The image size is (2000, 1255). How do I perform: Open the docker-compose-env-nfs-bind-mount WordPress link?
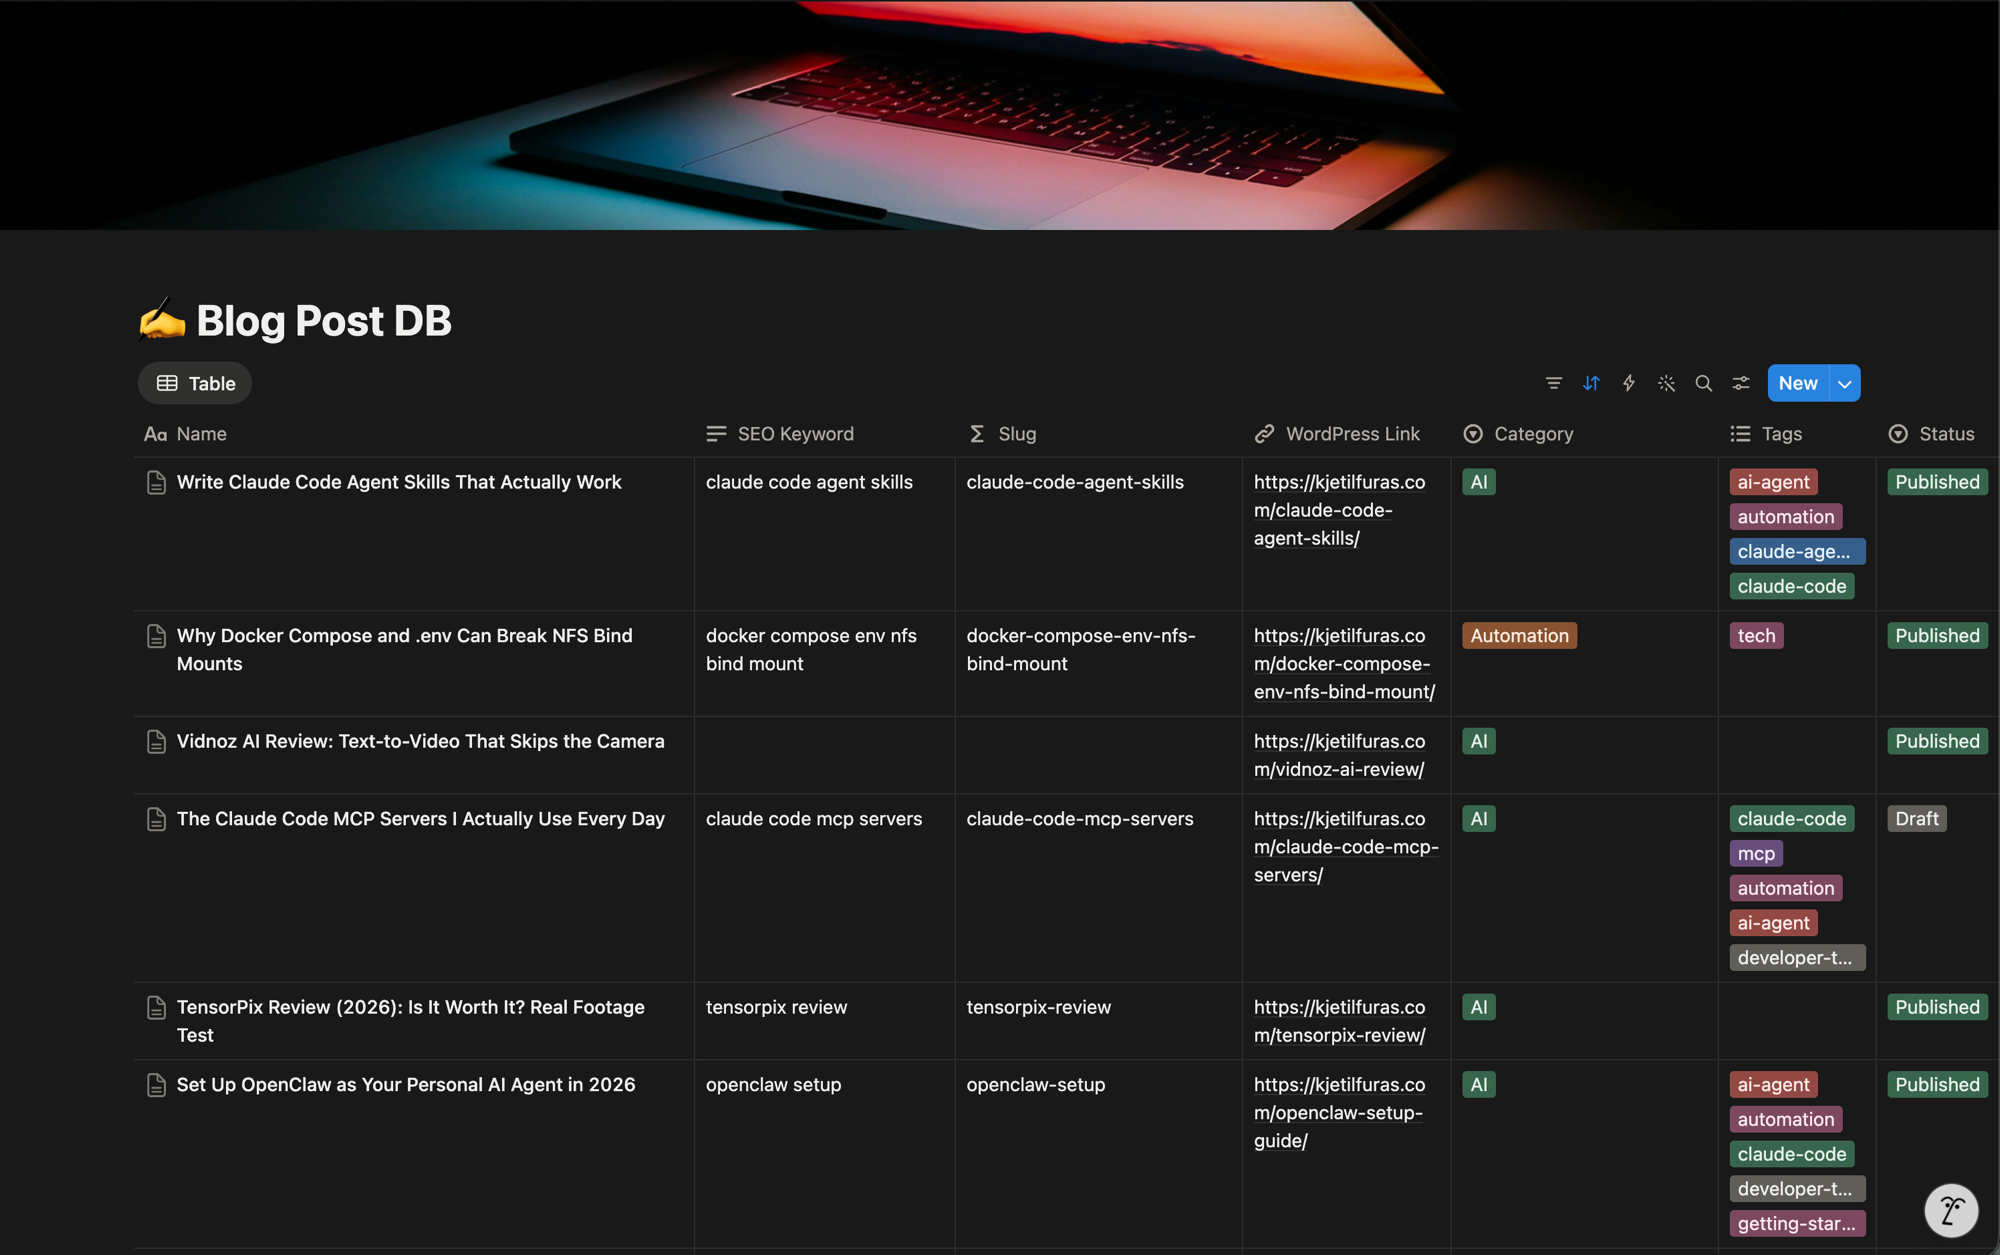tap(1345, 664)
